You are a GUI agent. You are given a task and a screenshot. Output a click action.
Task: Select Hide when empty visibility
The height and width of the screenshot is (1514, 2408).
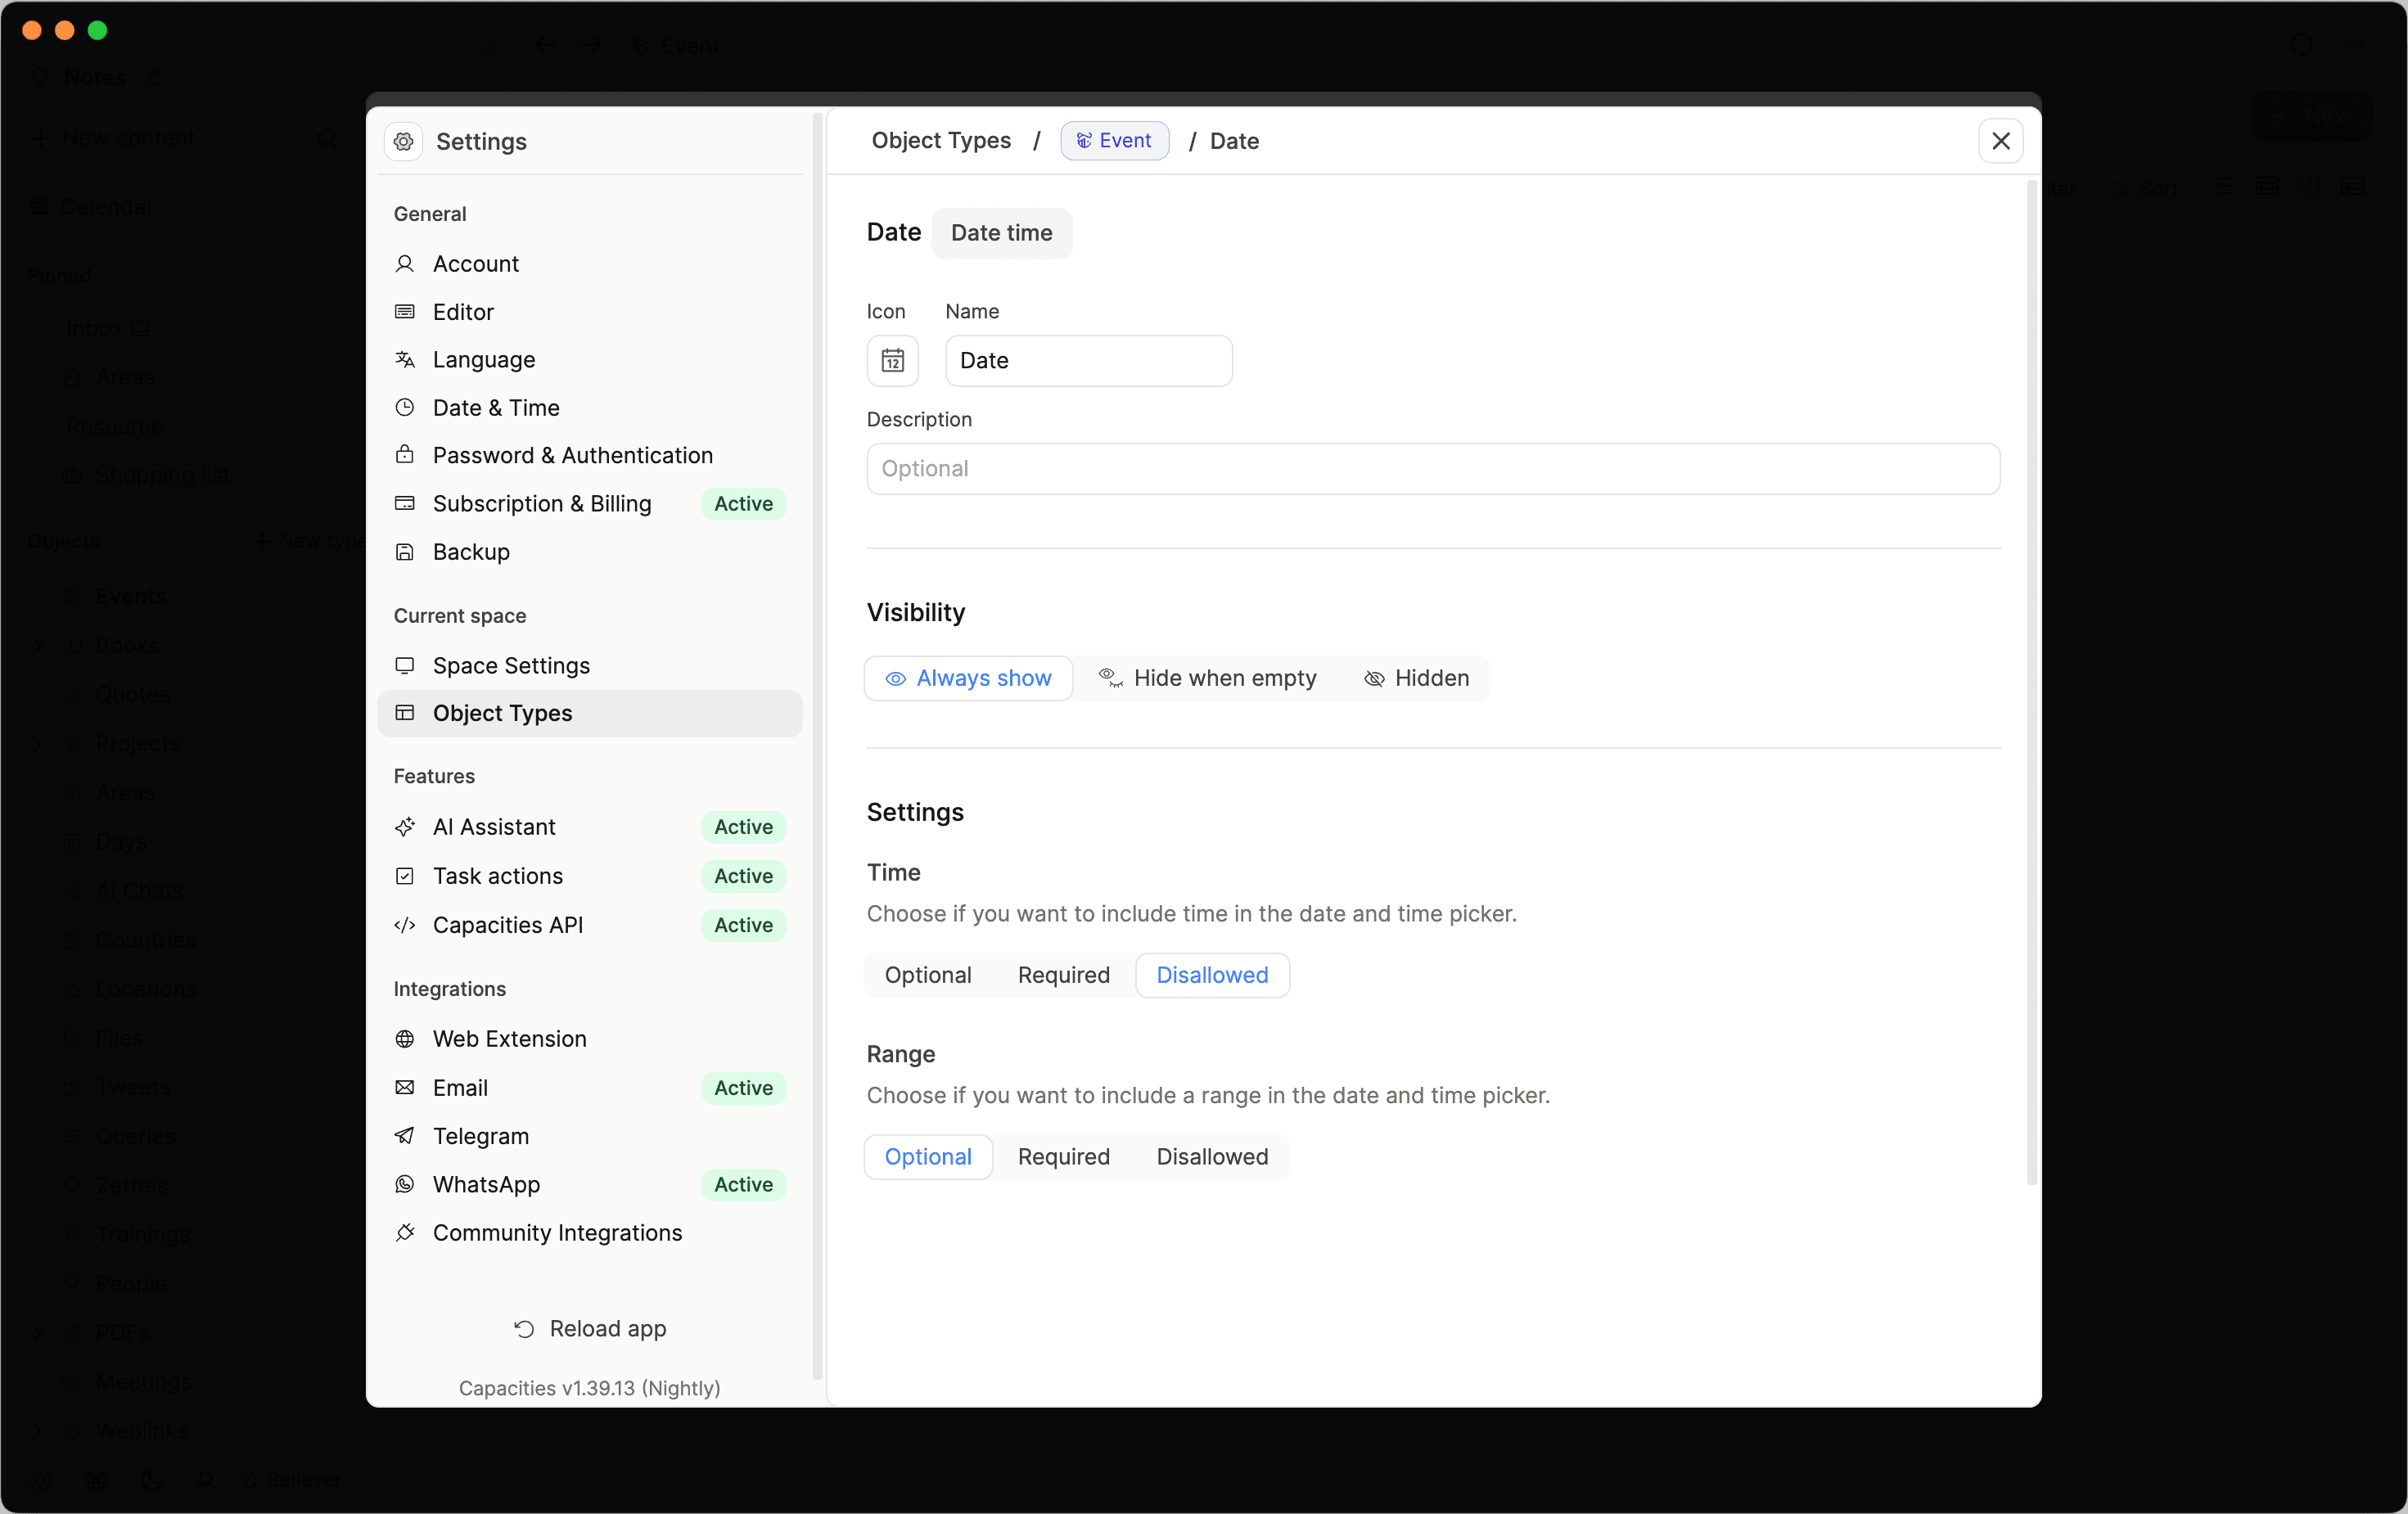(x=1207, y=679)
